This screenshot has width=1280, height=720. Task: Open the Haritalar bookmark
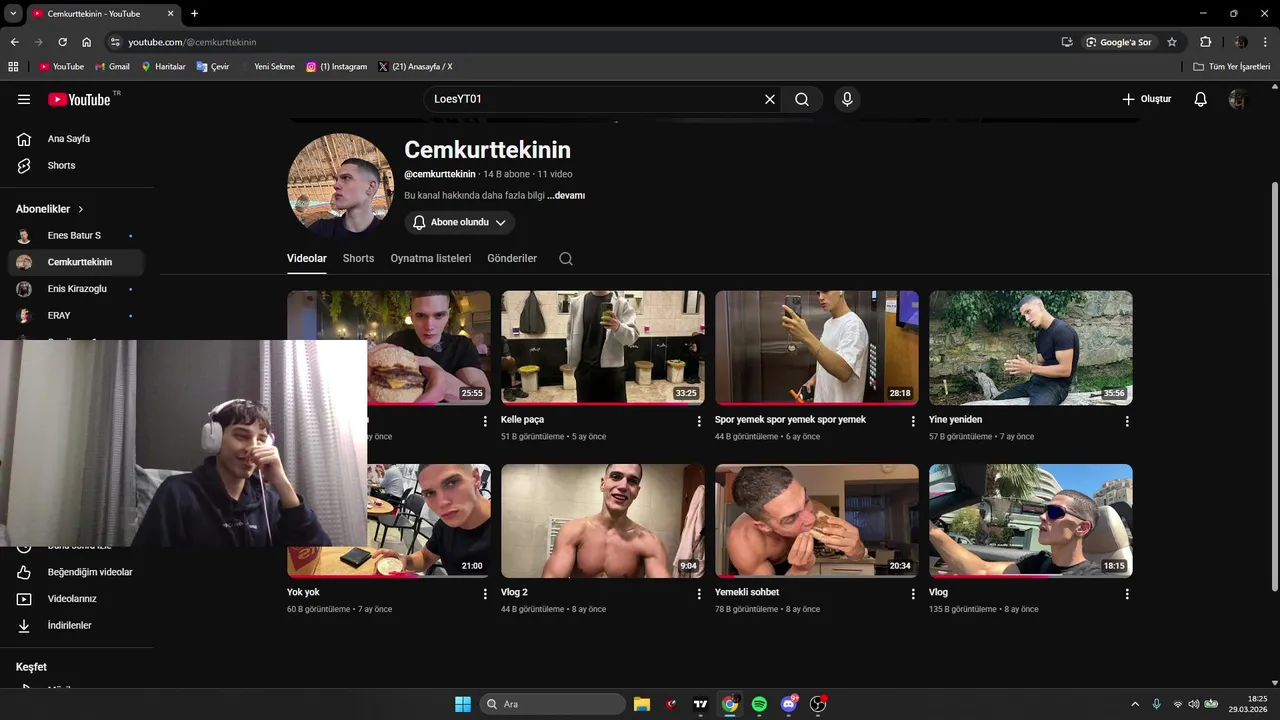pyautogui.click(x=163, y=66)
